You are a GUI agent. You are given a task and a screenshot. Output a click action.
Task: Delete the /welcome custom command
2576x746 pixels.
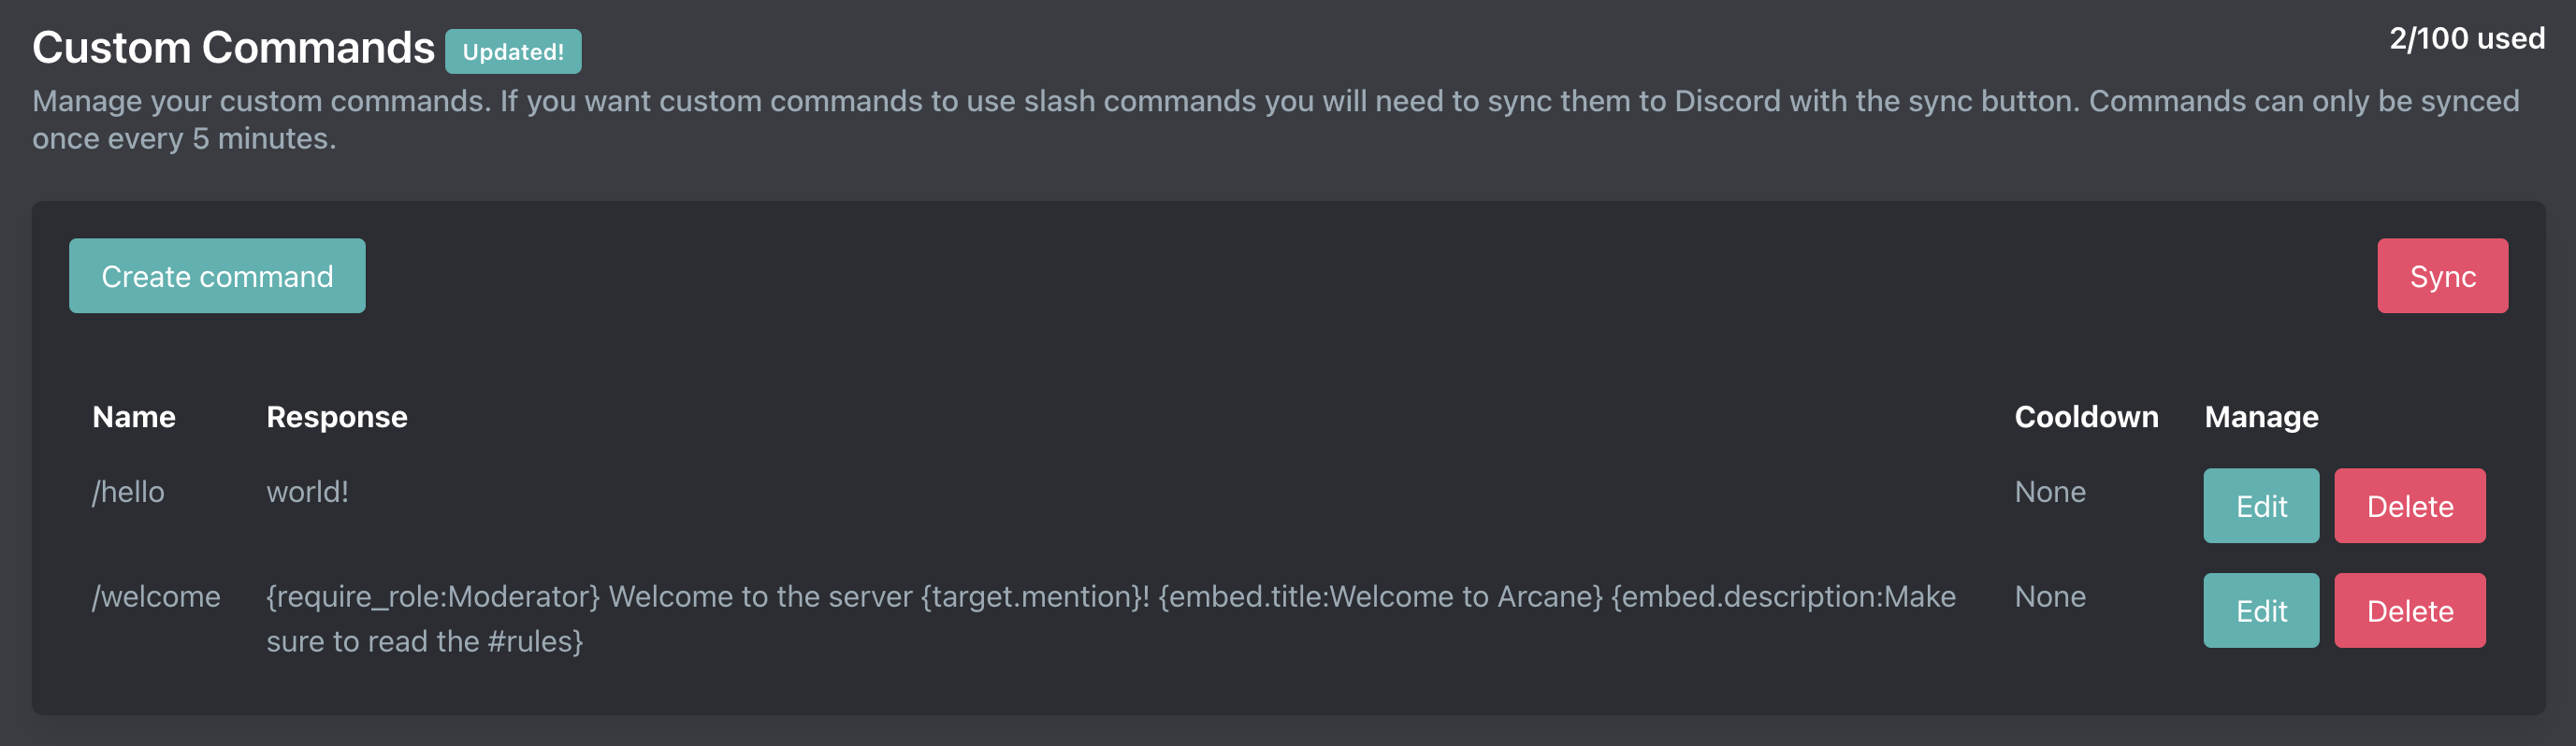[2409, 610]
